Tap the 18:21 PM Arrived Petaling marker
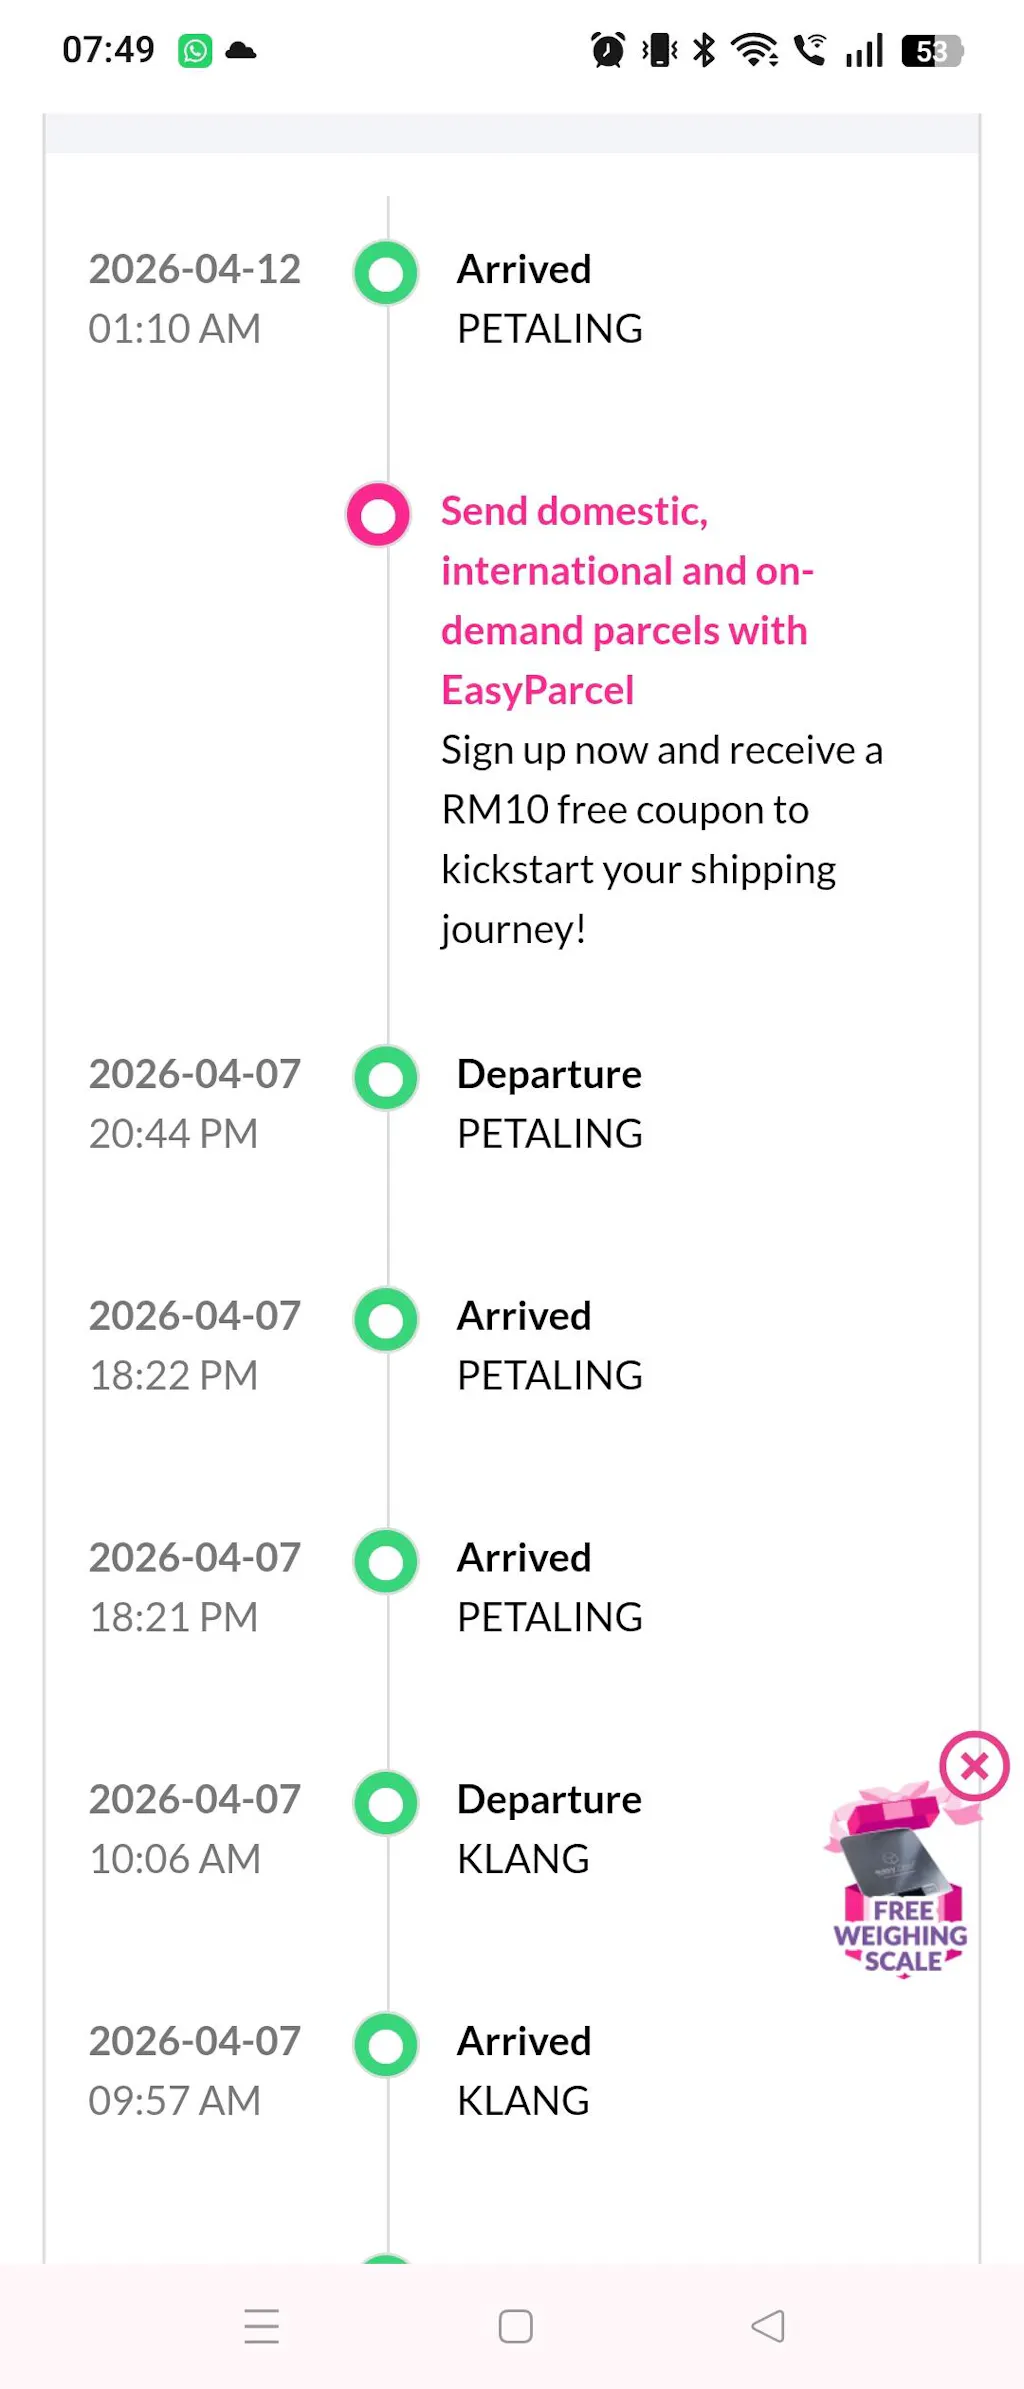 click(x=386, y=1562)
